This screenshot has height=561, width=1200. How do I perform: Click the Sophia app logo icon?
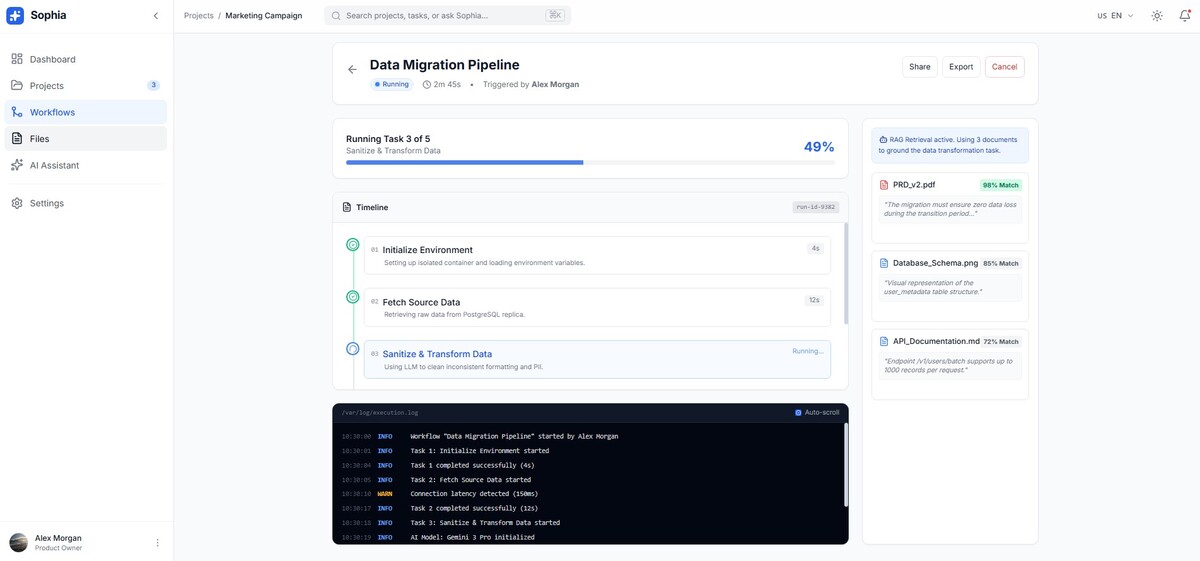(15, 16)
